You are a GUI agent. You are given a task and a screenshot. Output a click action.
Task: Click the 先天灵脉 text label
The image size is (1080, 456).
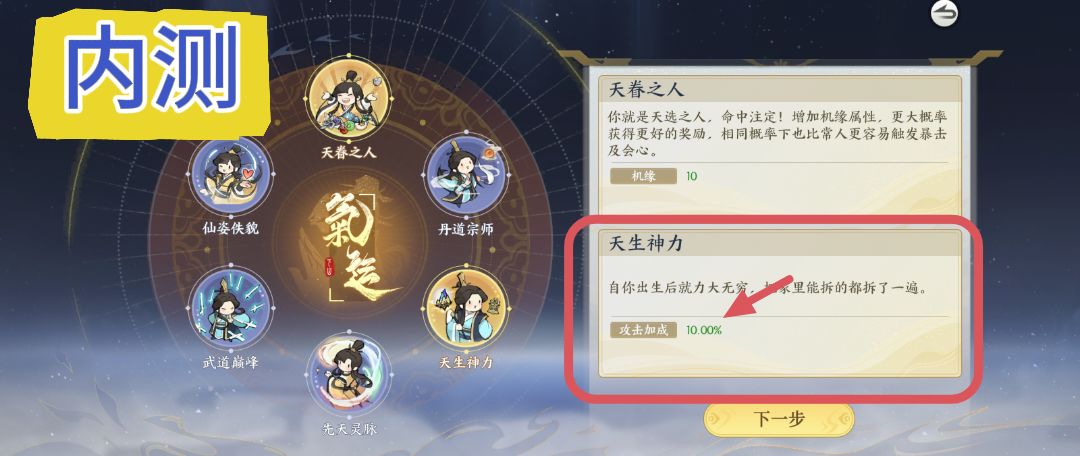click(x=349, y=429)
